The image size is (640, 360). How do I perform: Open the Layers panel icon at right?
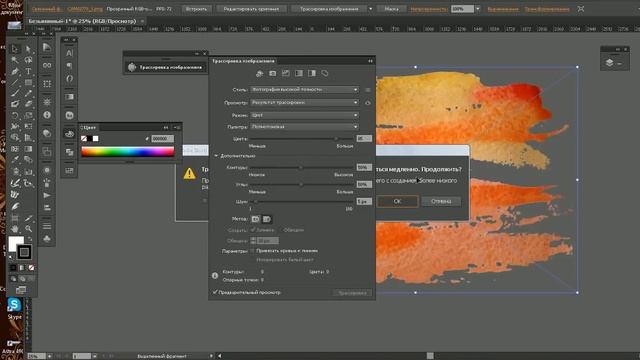coord(609,63)
